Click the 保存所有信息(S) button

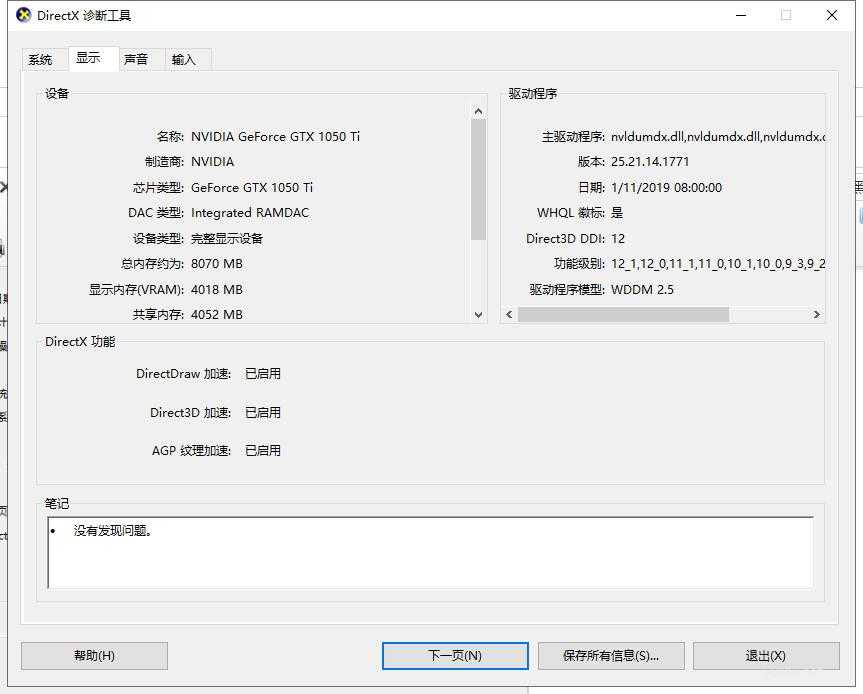click(x=611, y=656)
